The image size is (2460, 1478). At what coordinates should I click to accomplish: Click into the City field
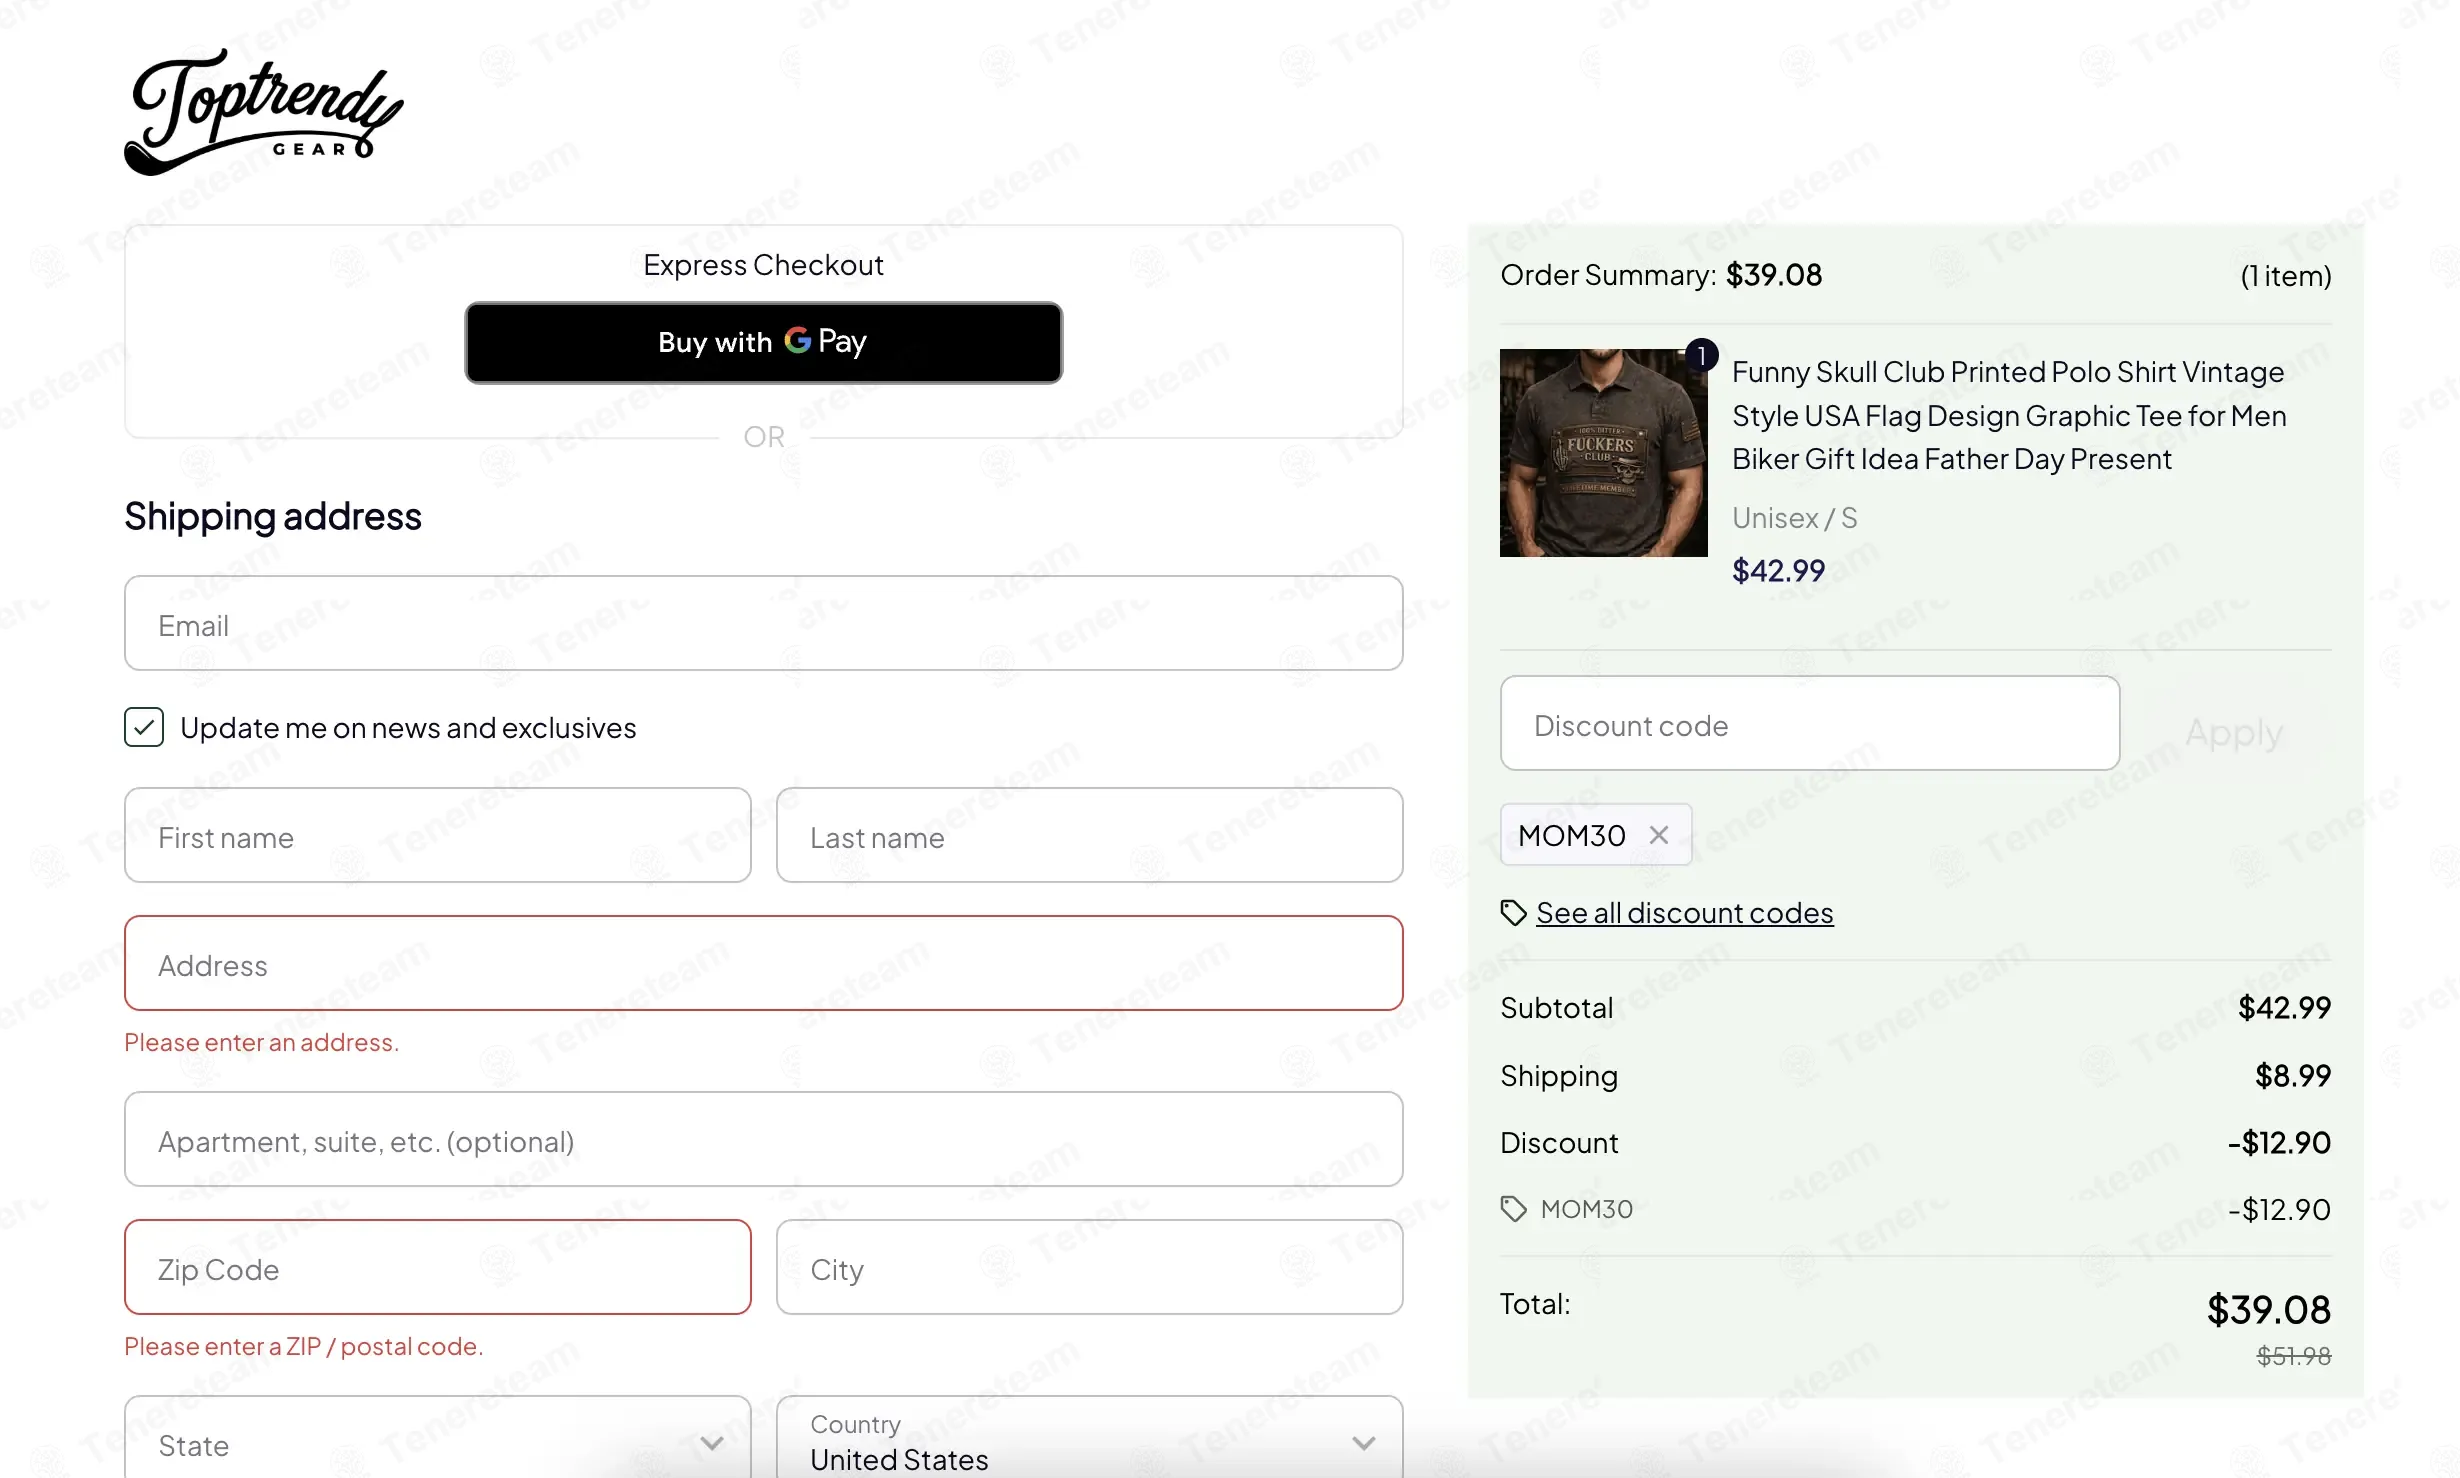(x=1090, y=1267)
